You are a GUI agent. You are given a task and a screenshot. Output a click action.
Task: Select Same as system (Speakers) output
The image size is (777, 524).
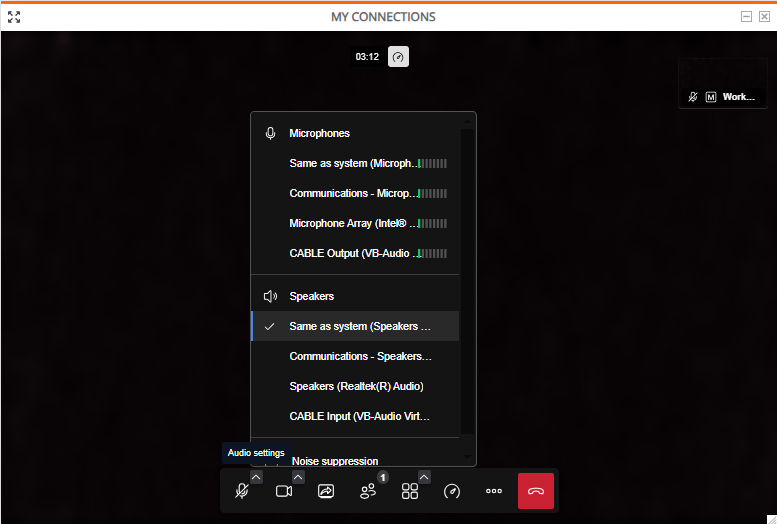[355, 326]
